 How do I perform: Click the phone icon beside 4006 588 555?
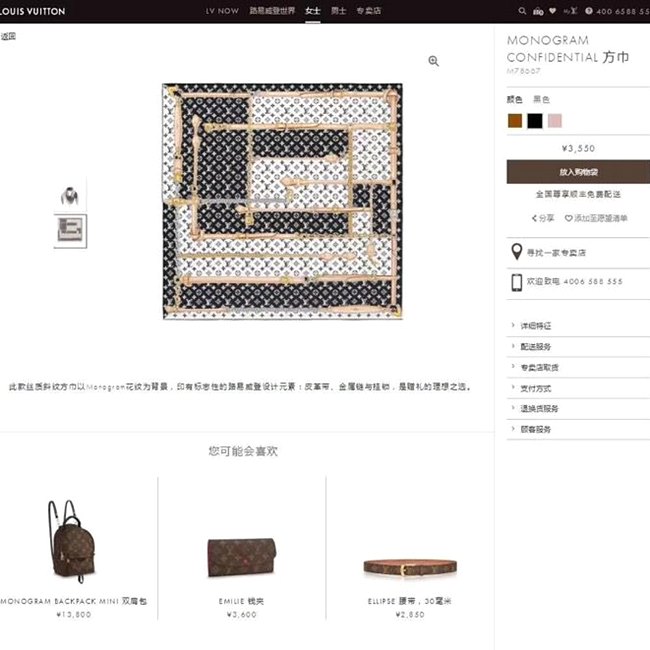pyautogui.click(x=517, y=282)
